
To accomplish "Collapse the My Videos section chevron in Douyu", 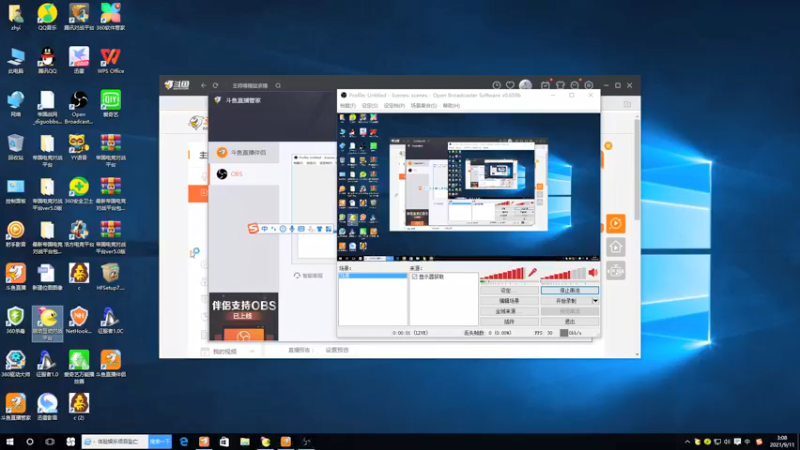I will point(252,352).
